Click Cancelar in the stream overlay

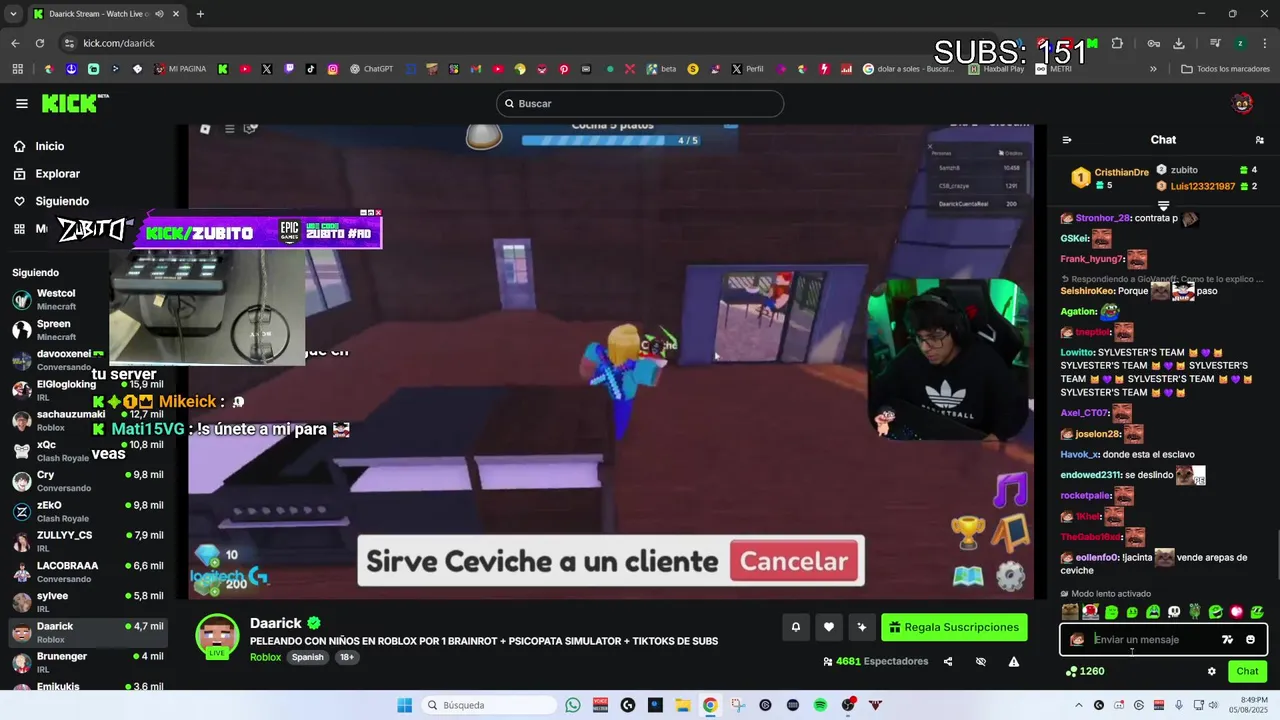(795, 561)
